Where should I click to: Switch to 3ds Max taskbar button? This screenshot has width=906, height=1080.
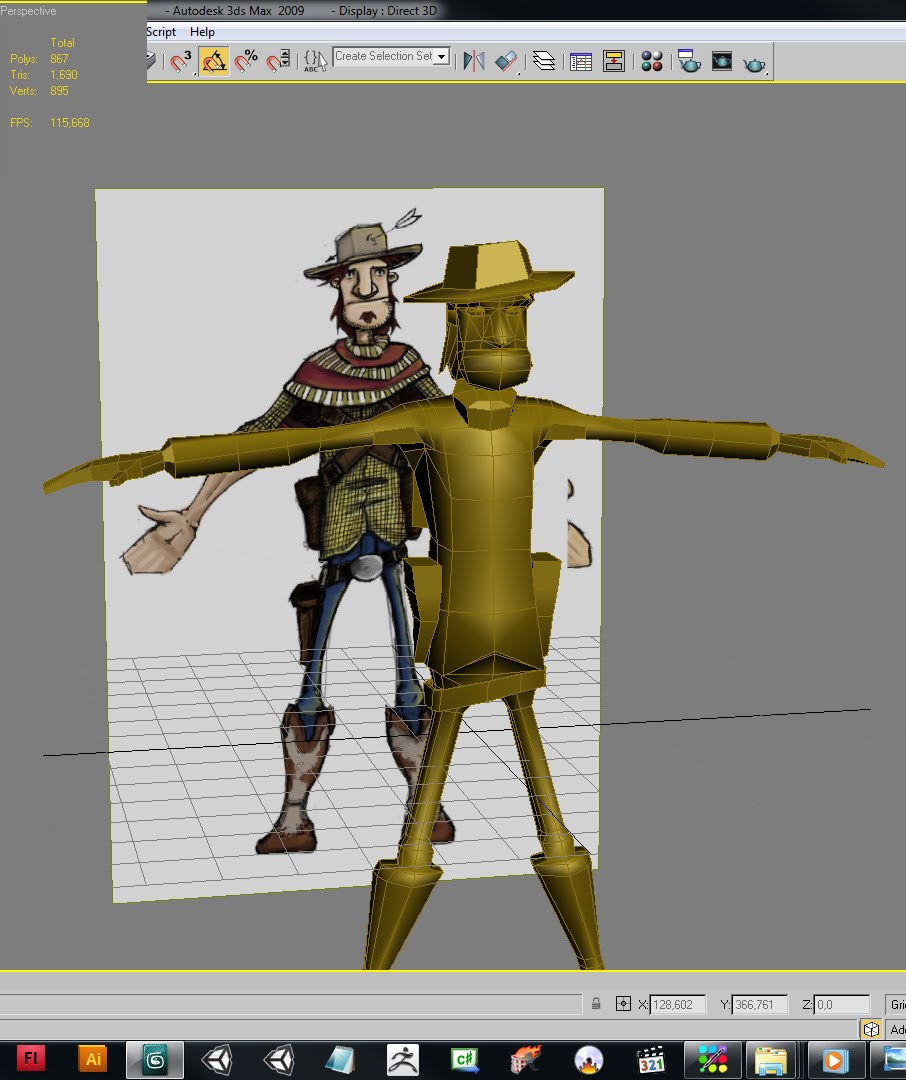point(155,1059)
